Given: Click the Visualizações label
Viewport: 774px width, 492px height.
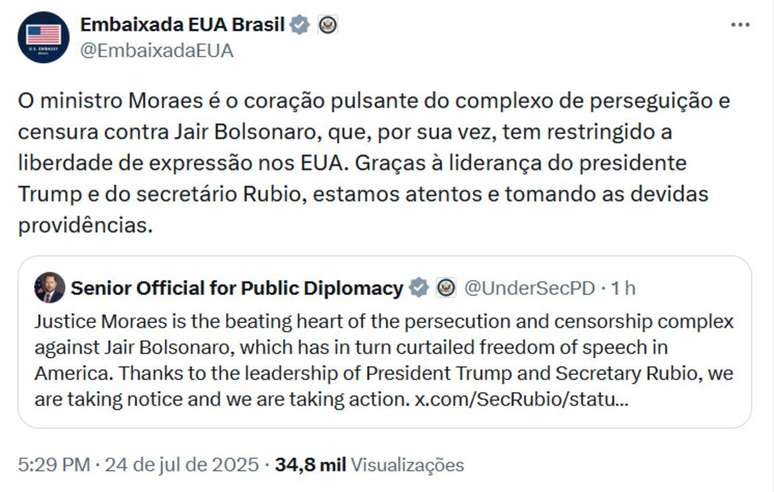Looking at the screenshot, I should coord(408,465).
